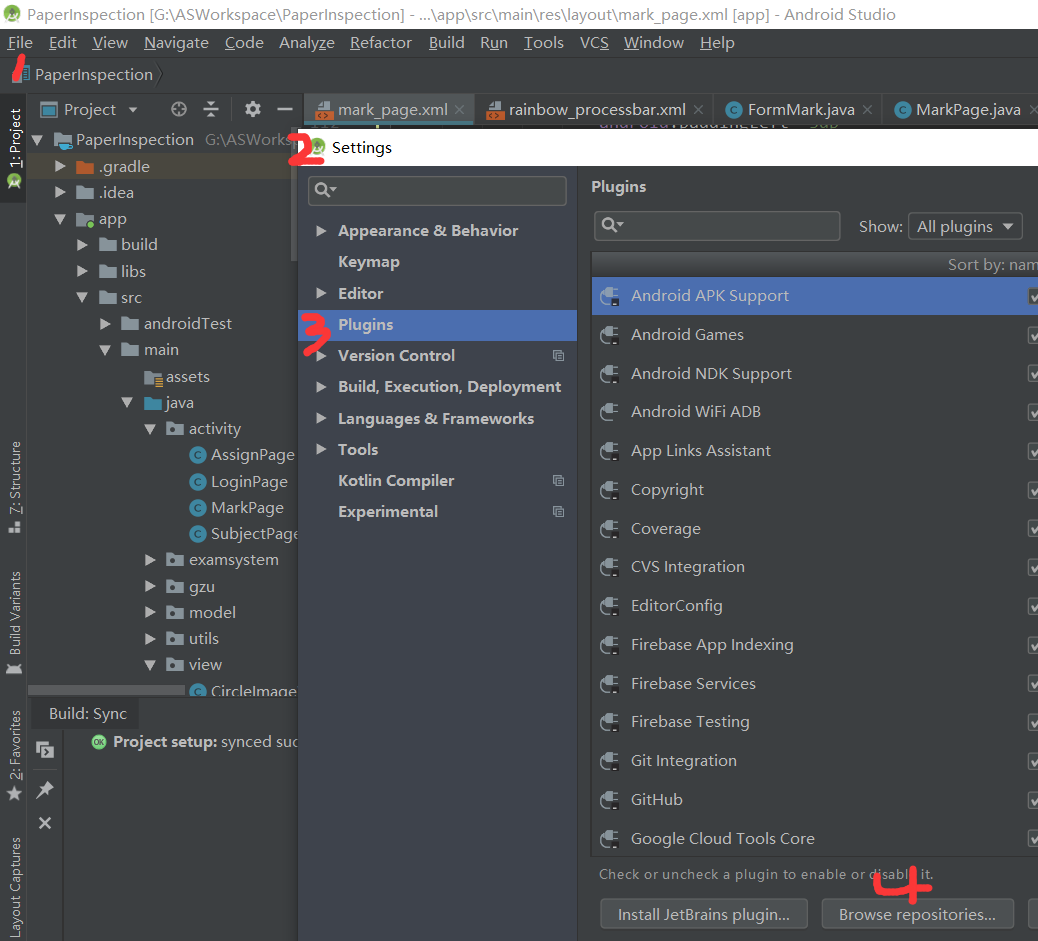Close the rainbow_processbar.xml tab
This screenshot has width=1038, height=941.
tap(698, 110)
